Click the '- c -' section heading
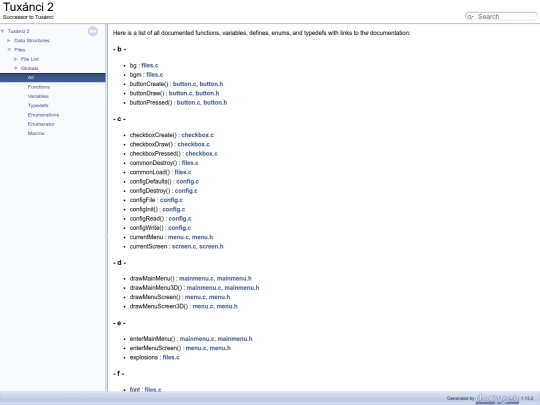 click(119, 119)
